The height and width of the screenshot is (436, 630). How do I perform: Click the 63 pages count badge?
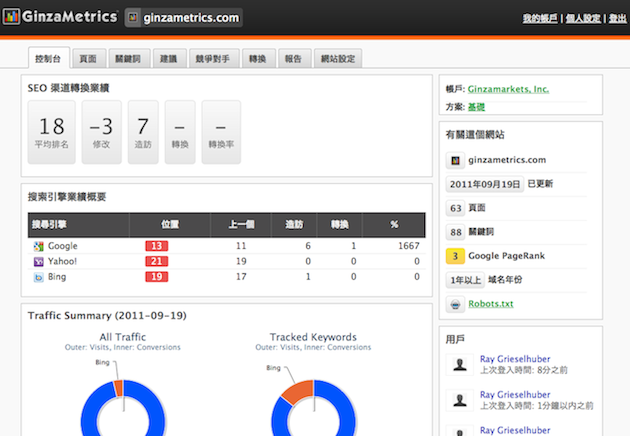[456, 208]
